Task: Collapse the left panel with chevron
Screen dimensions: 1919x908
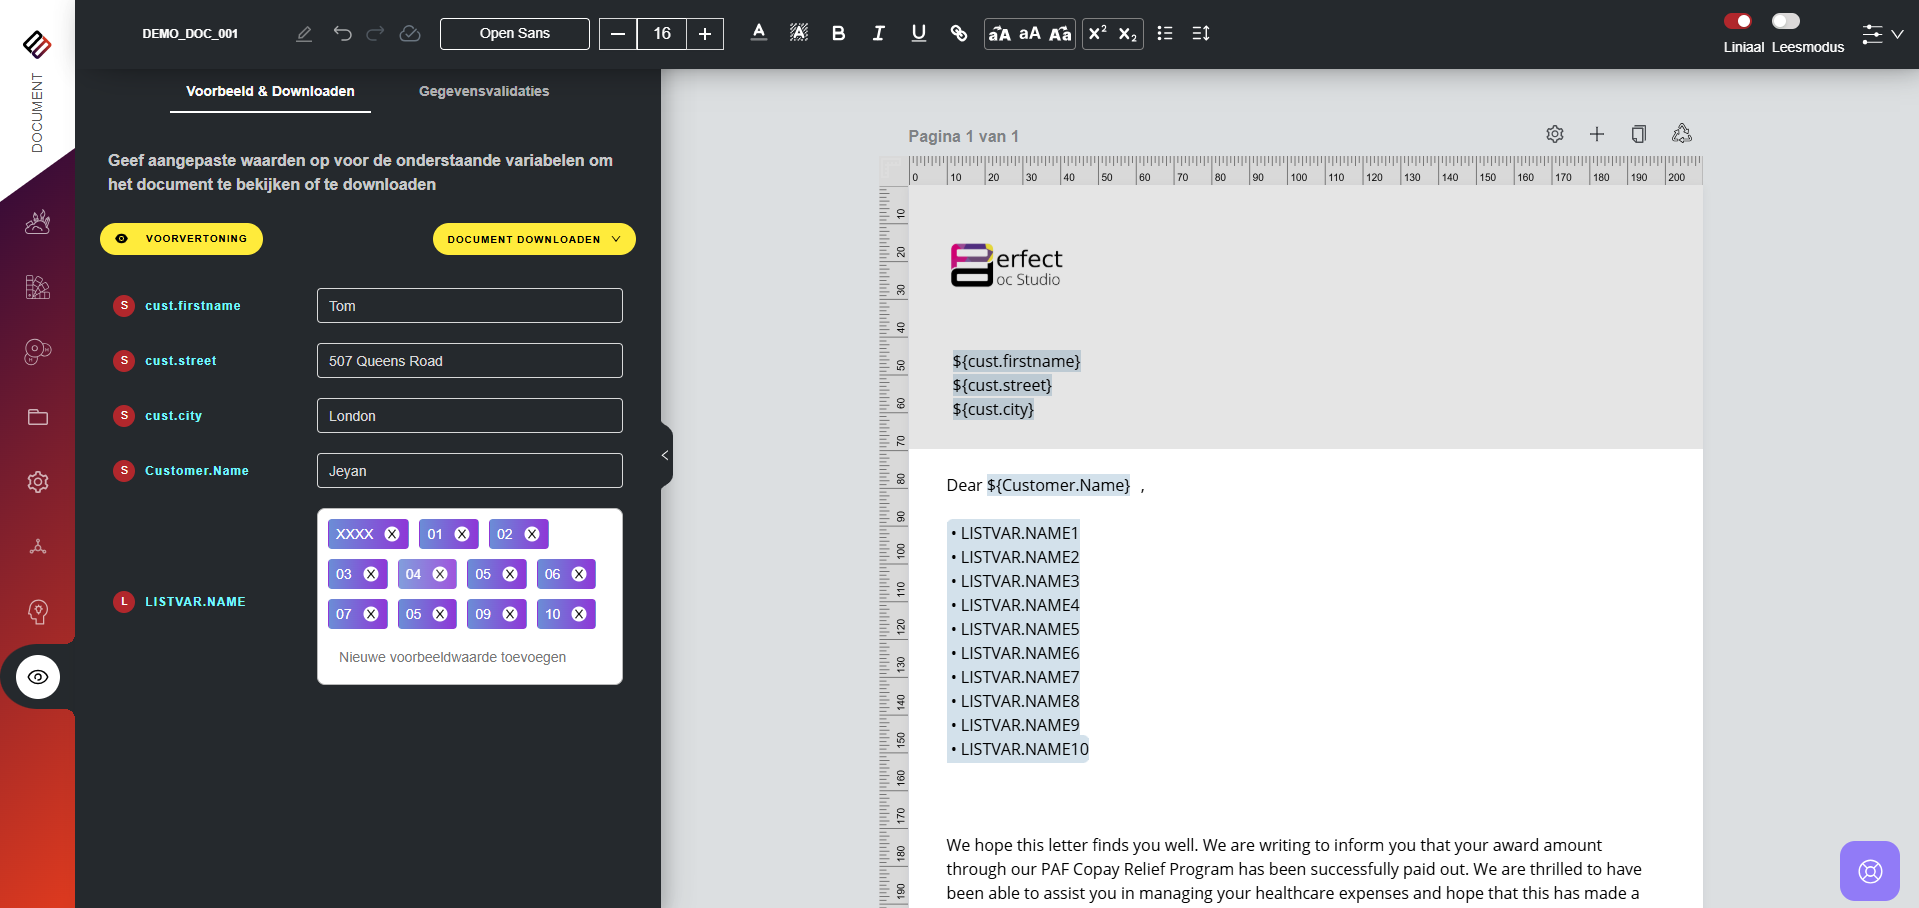Action: [665, 456]
